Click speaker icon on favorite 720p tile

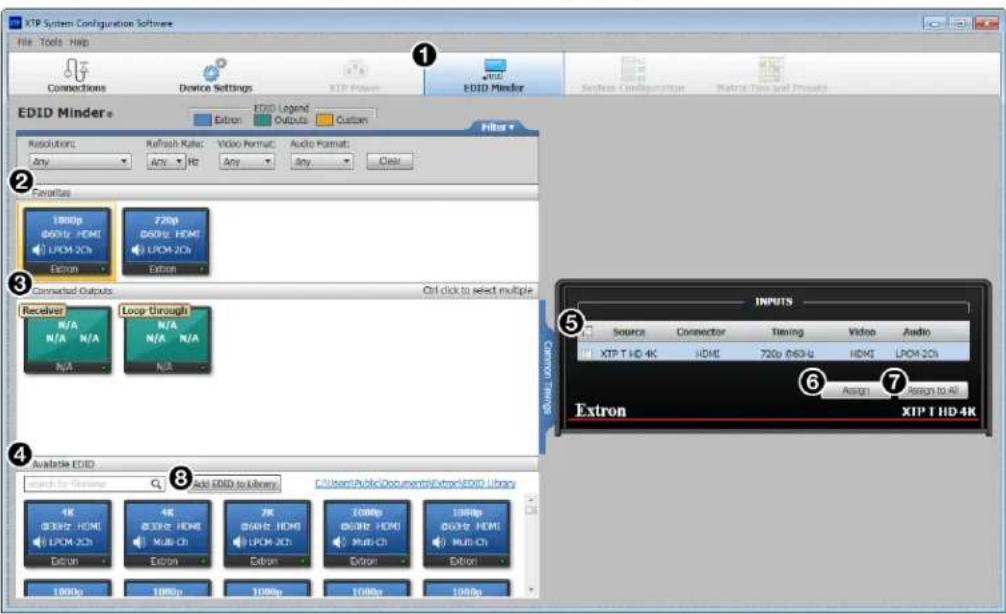(138, 250)
